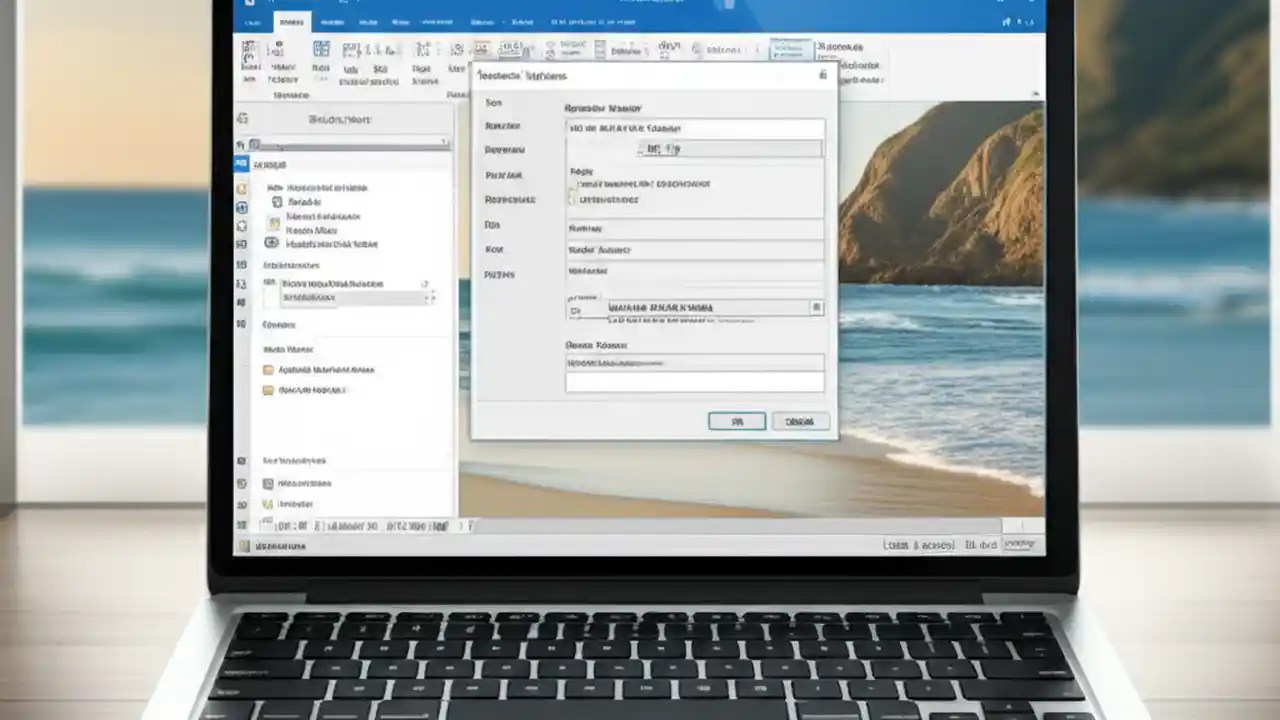1280x720 pixels.
Task: Adjust the zoom slider in the status bar
Action: (x=1018, y=545)
